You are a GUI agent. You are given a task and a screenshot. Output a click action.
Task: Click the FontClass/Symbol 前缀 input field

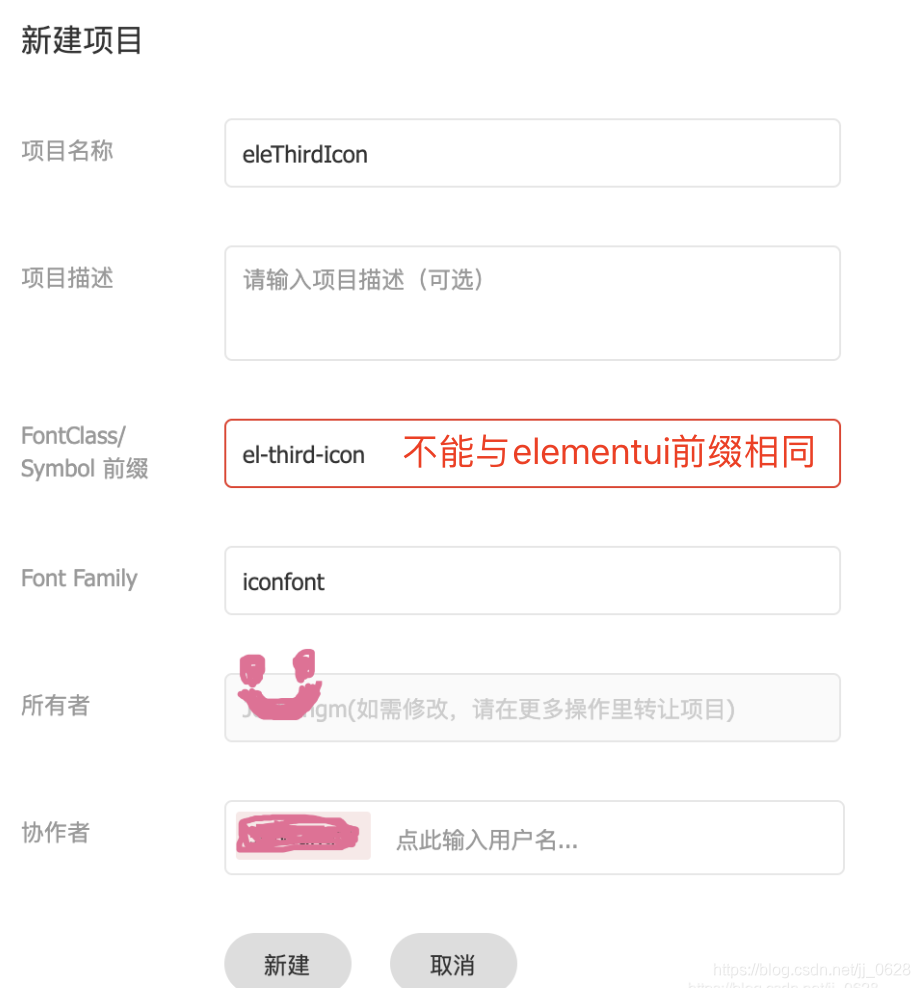click(x=300, y=453)
